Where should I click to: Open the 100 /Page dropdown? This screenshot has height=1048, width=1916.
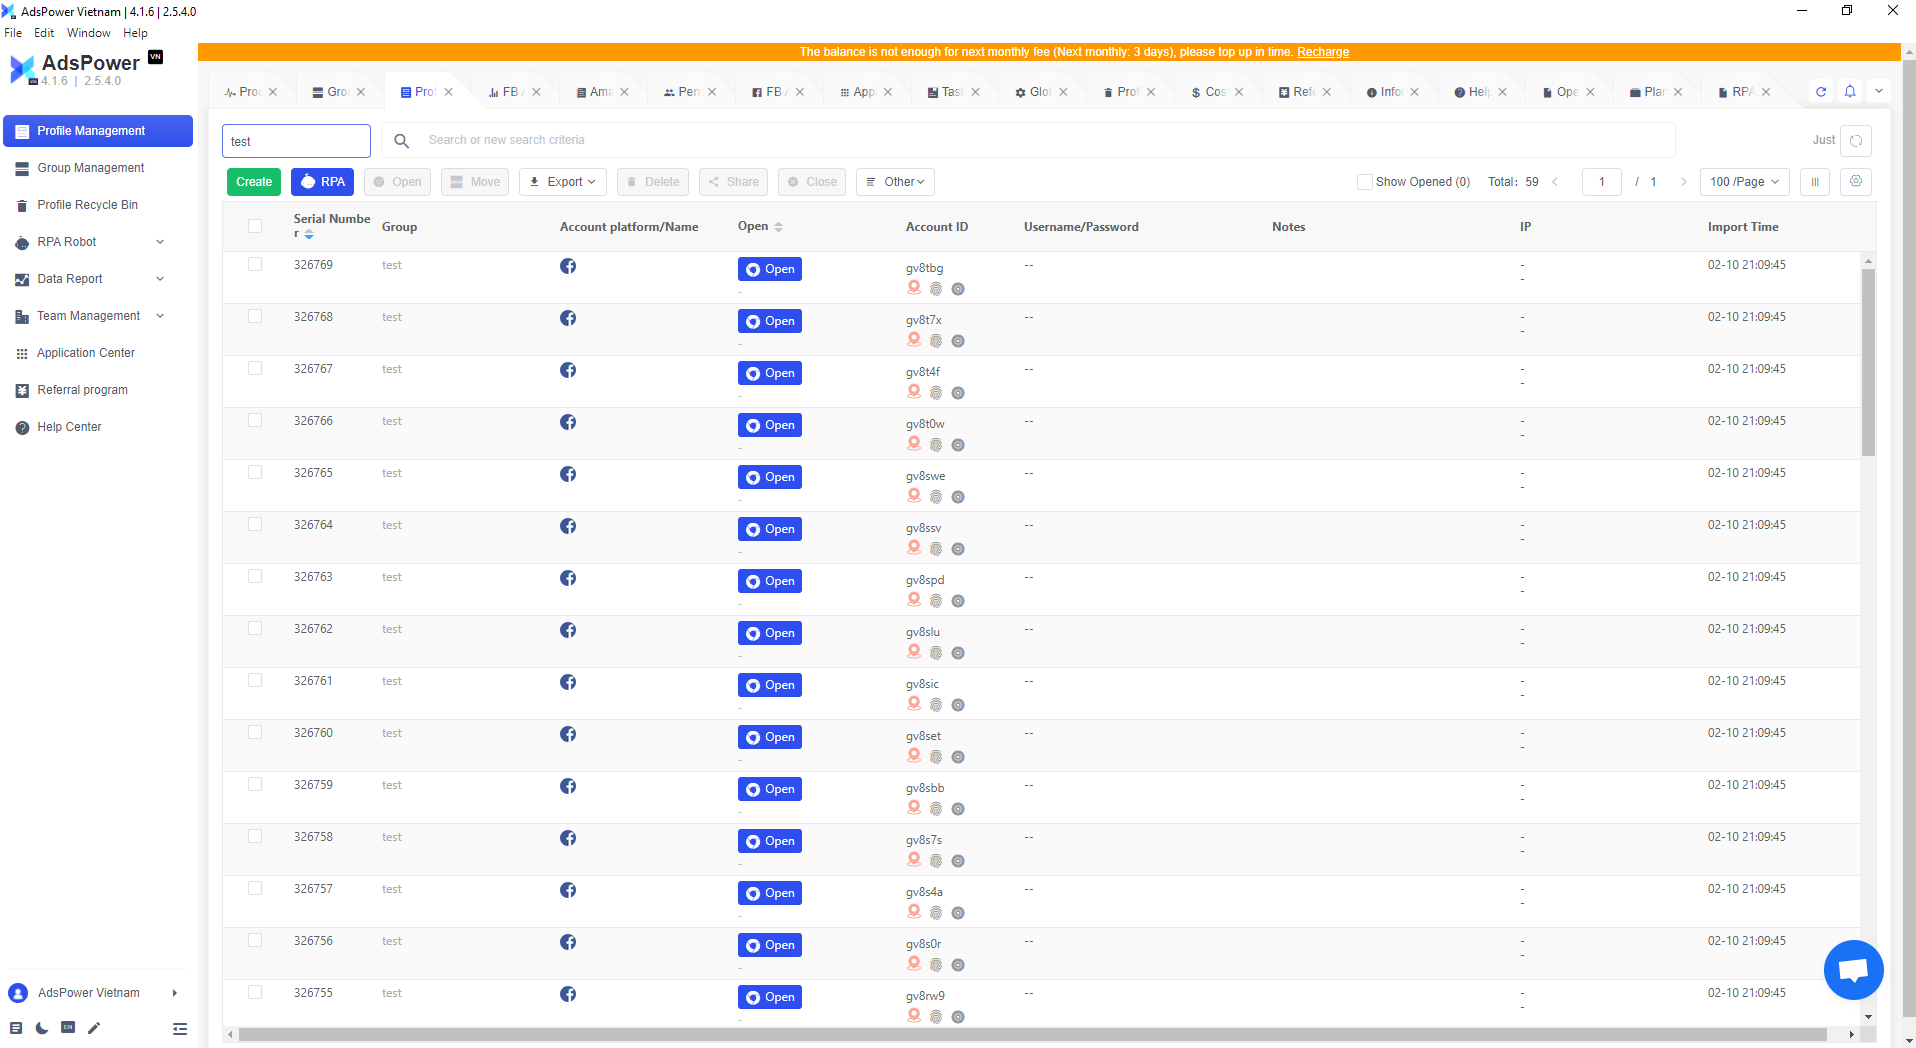pos(1744,182)
